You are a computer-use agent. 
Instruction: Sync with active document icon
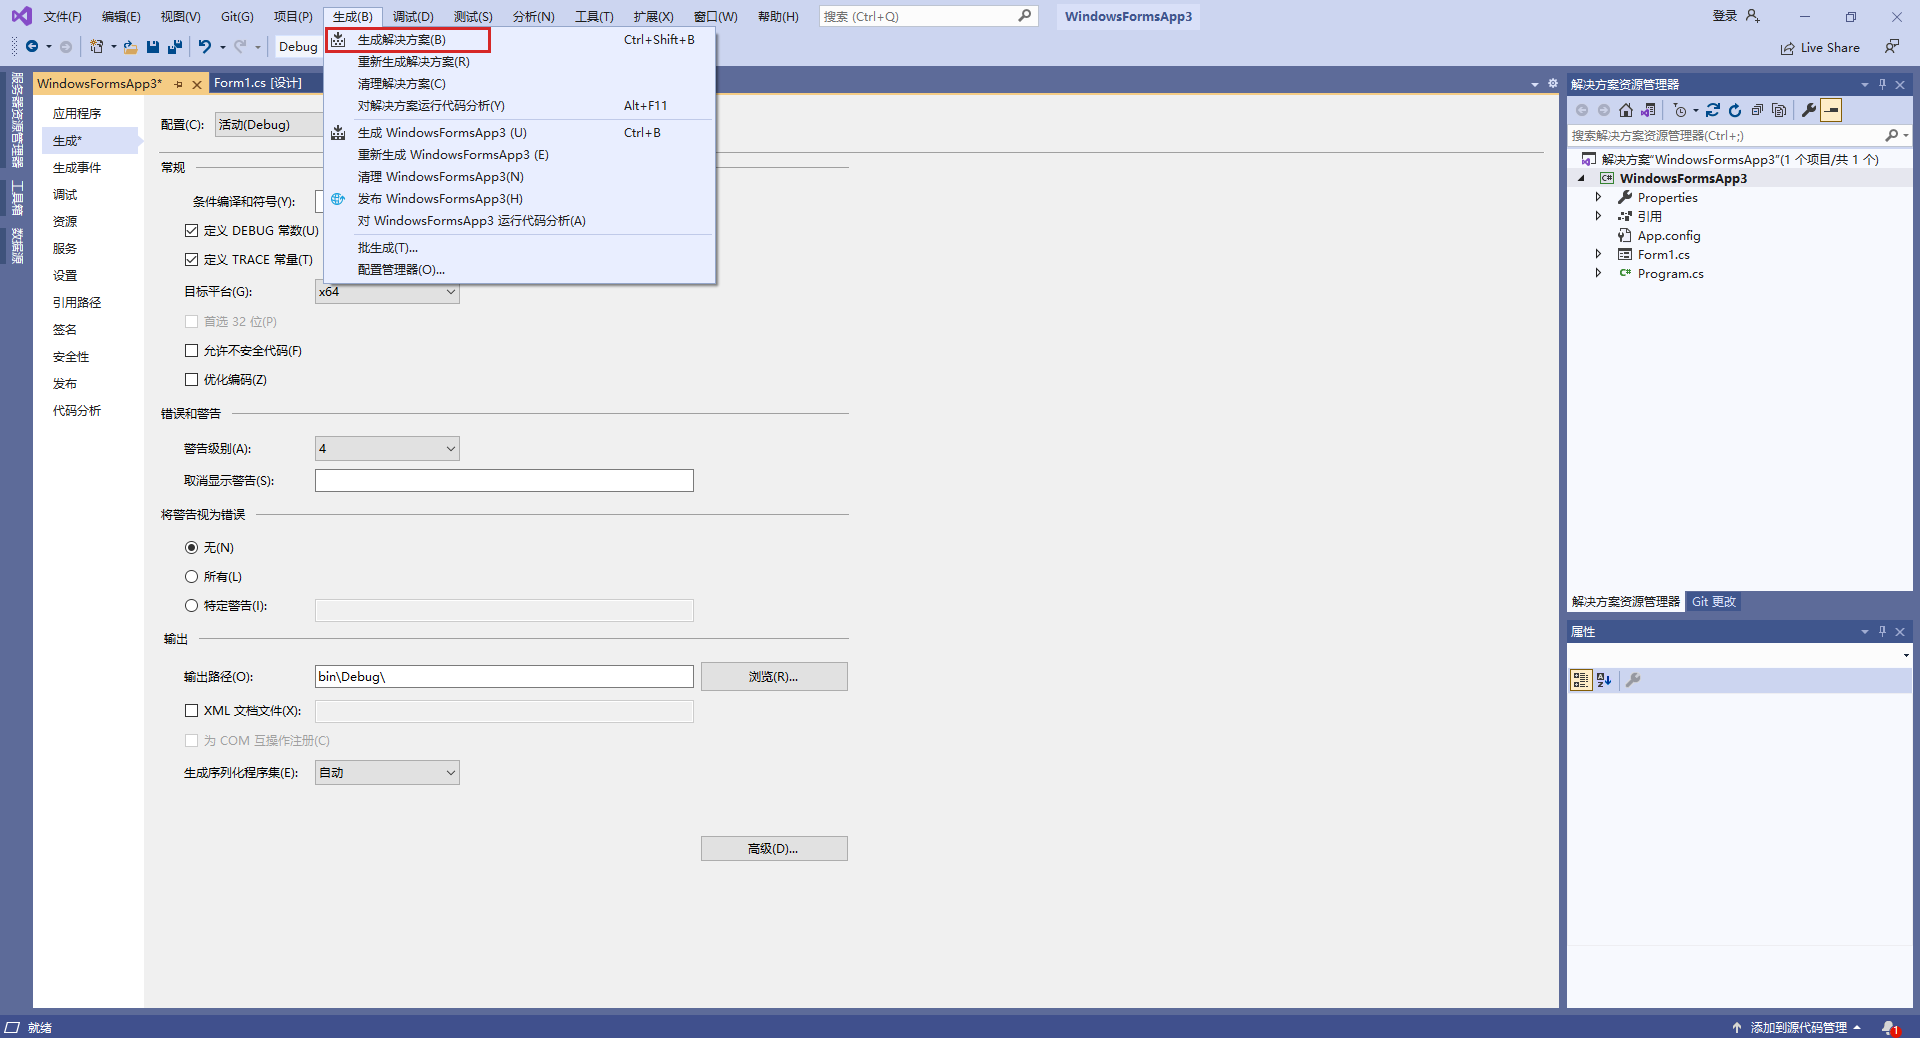1713,110
